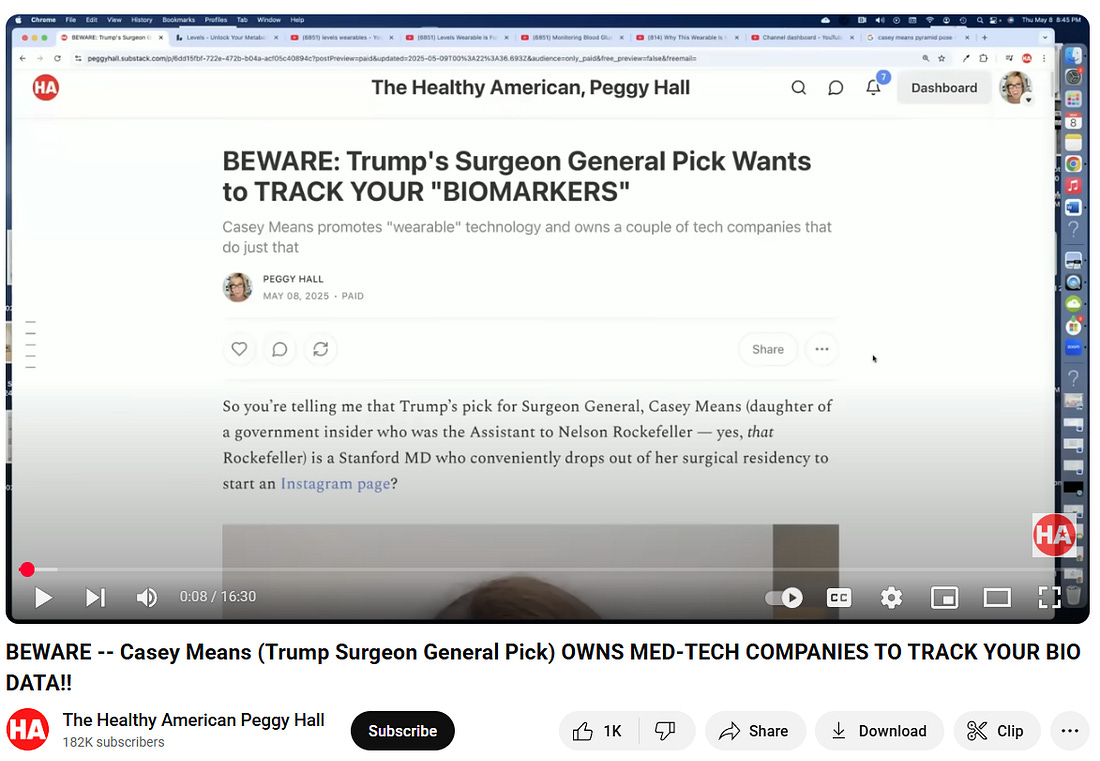Go back in browser

click(x=23, y=58)
